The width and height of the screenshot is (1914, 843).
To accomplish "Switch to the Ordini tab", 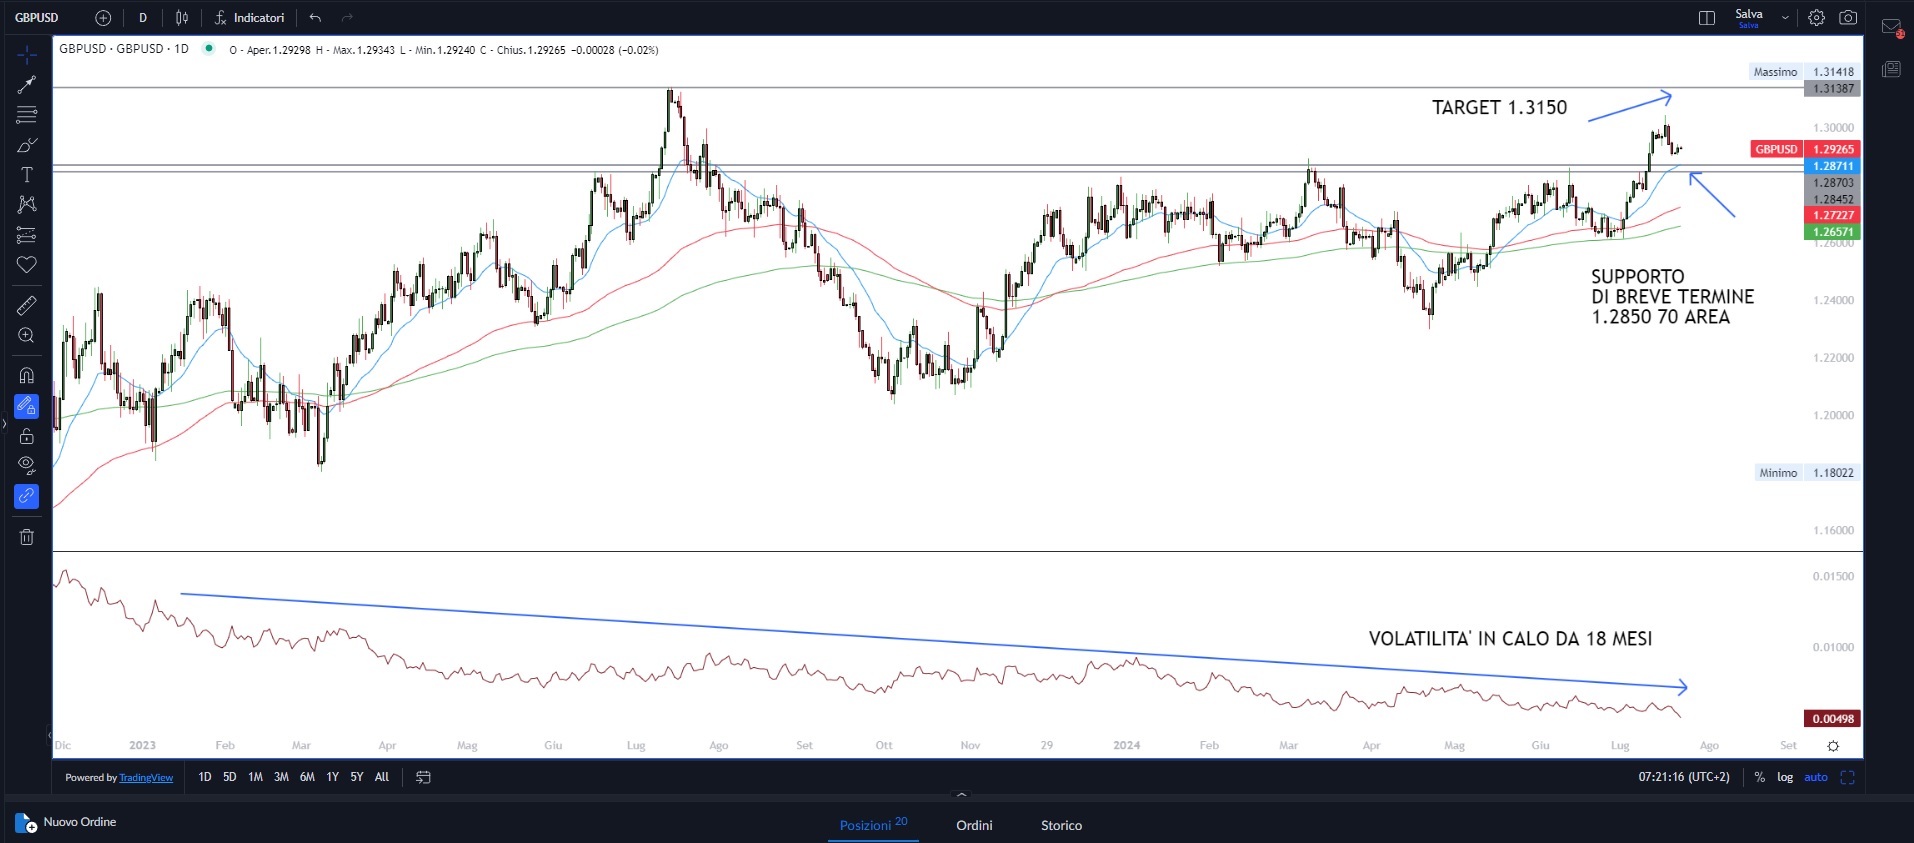I will pyautogui.click(x=974, y=825).
